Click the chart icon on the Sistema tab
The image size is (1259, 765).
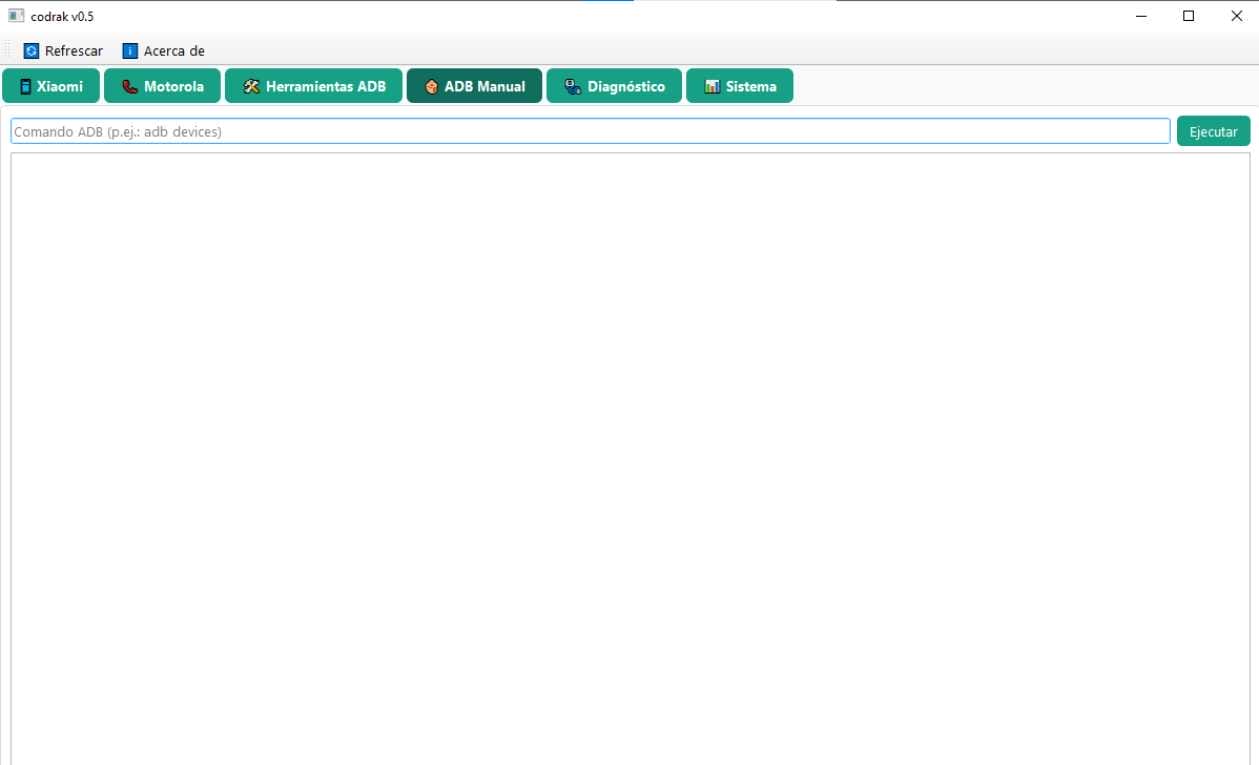click(x=713, y=86)
